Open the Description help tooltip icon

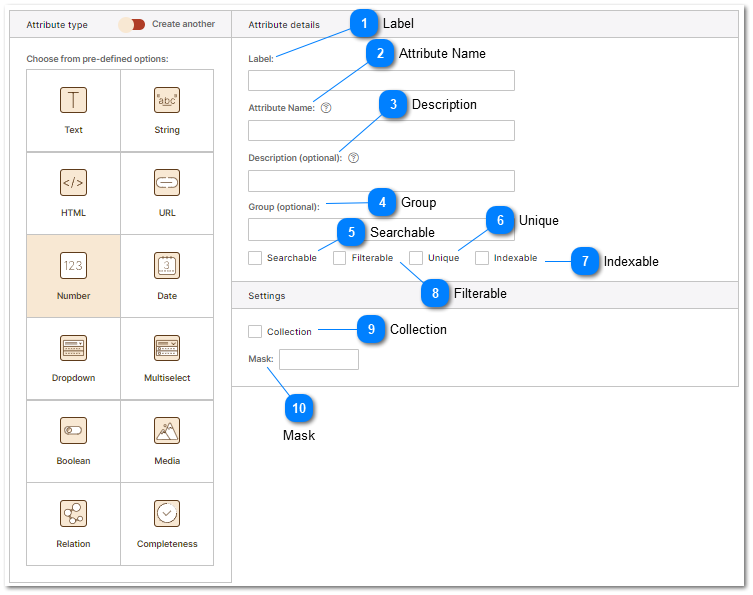pyautogui.click(x=353, y=158)
